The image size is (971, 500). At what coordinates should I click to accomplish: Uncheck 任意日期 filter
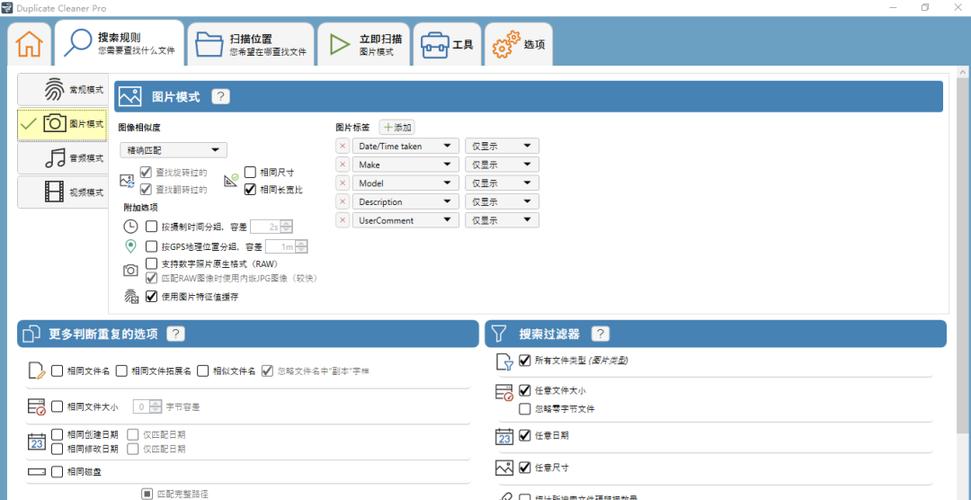pos(525,436)
